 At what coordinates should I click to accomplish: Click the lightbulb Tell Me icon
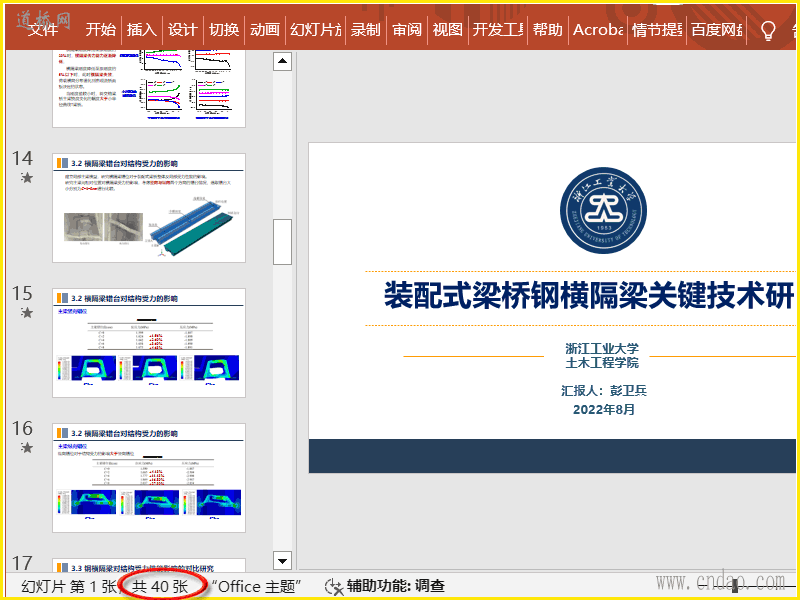coord(768,30)
